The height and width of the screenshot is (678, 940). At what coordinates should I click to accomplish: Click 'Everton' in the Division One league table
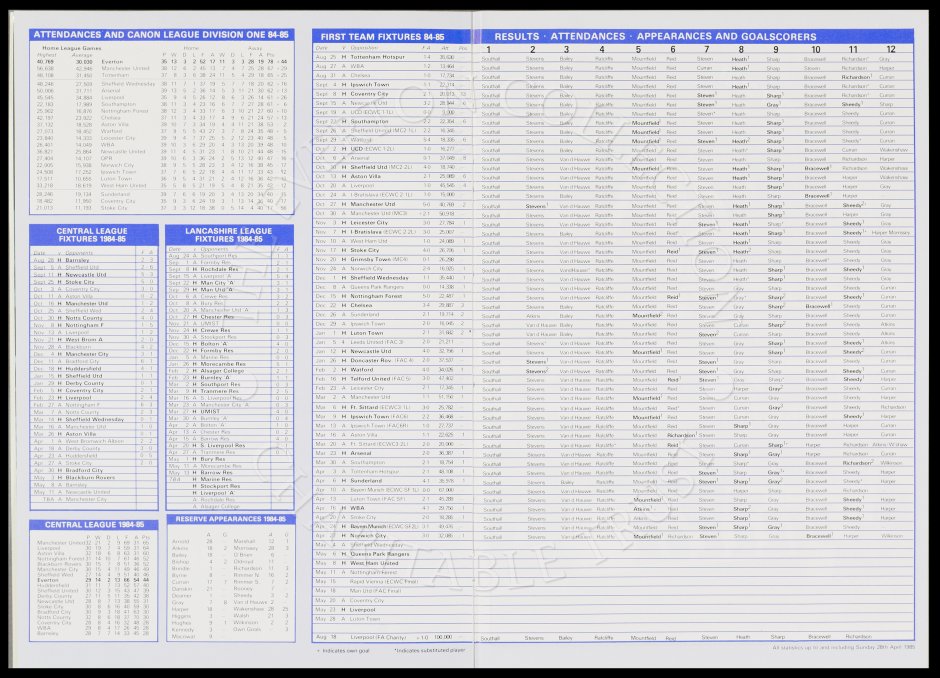(112, 61)
